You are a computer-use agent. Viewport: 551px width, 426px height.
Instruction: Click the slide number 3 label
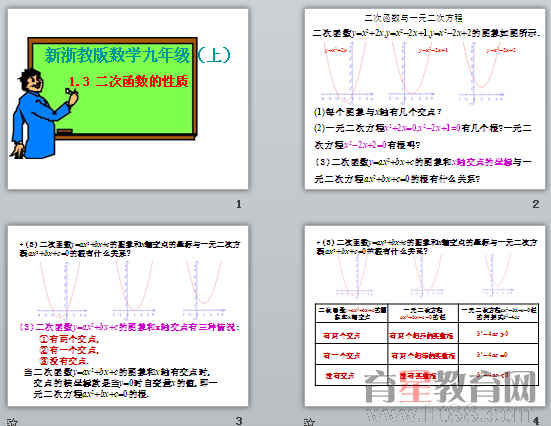pyautogui.click(x=239, y=421)
